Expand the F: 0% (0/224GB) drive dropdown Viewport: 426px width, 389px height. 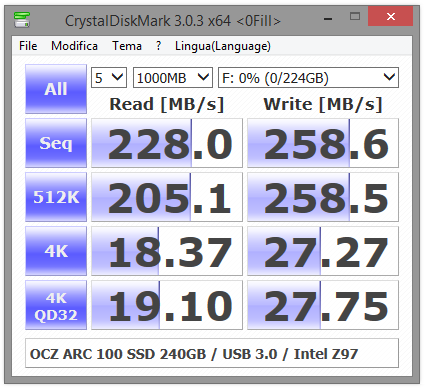[308, 78]
